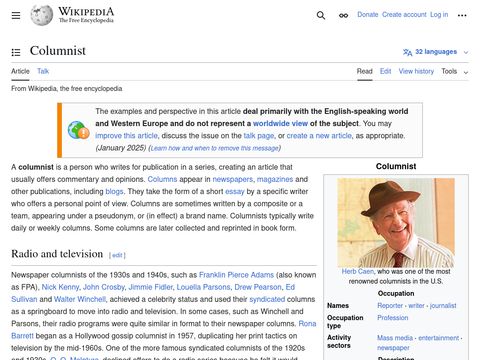Screen dimensions: 480x360
Task: Toggle the table of contents icon
Action: (16, 52)
